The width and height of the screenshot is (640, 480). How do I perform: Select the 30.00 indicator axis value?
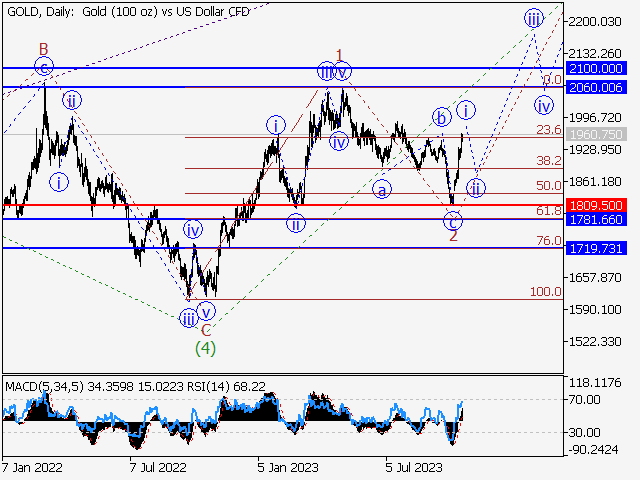584,432
